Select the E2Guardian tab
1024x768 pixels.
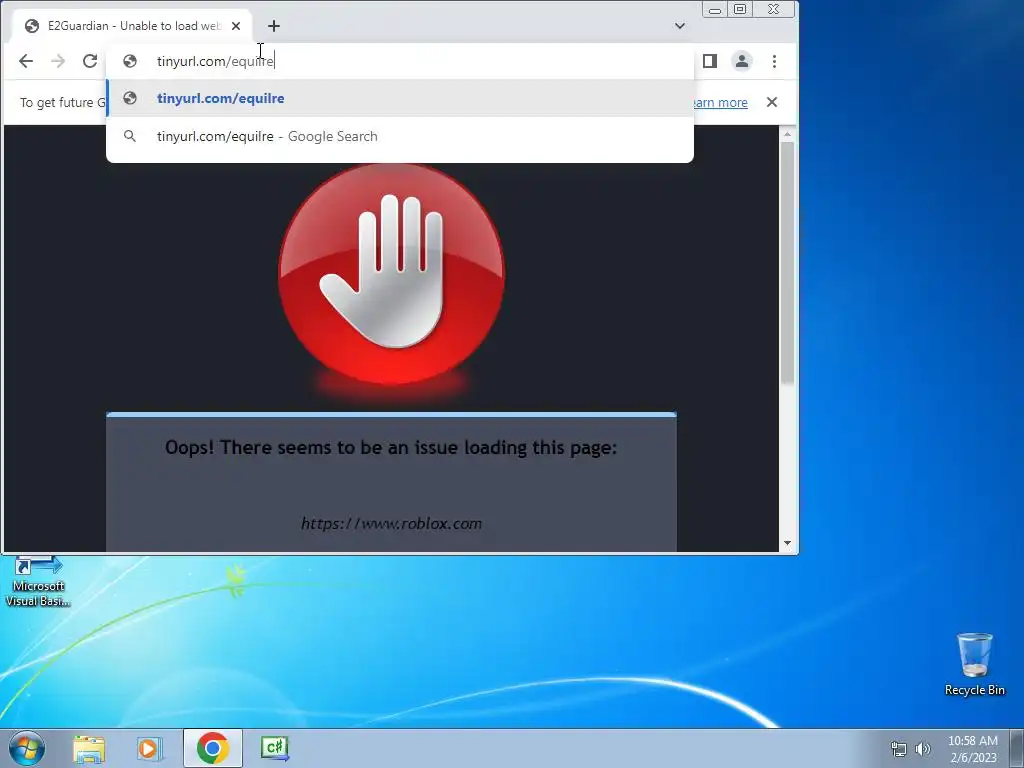pos(133,26)
